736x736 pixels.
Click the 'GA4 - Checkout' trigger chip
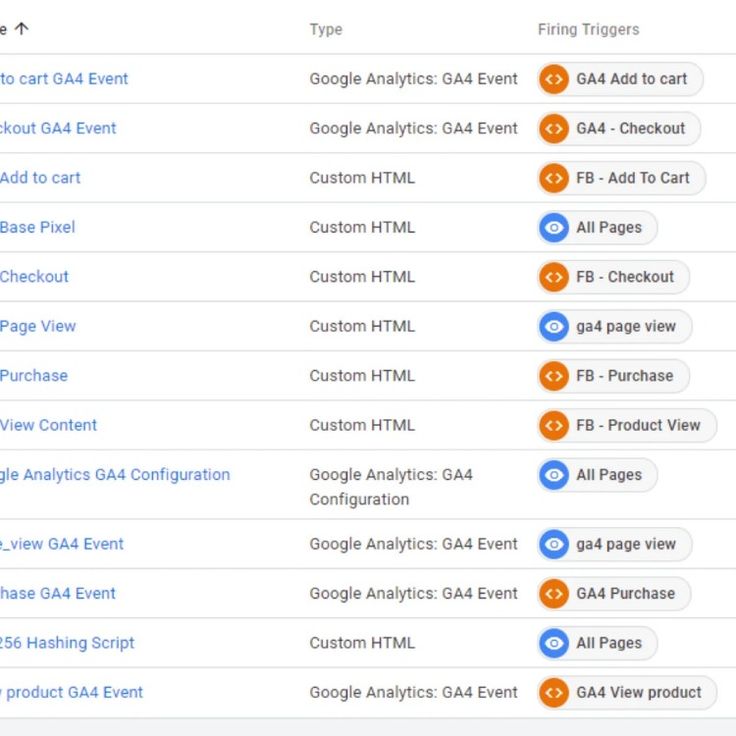pos(619,128)
